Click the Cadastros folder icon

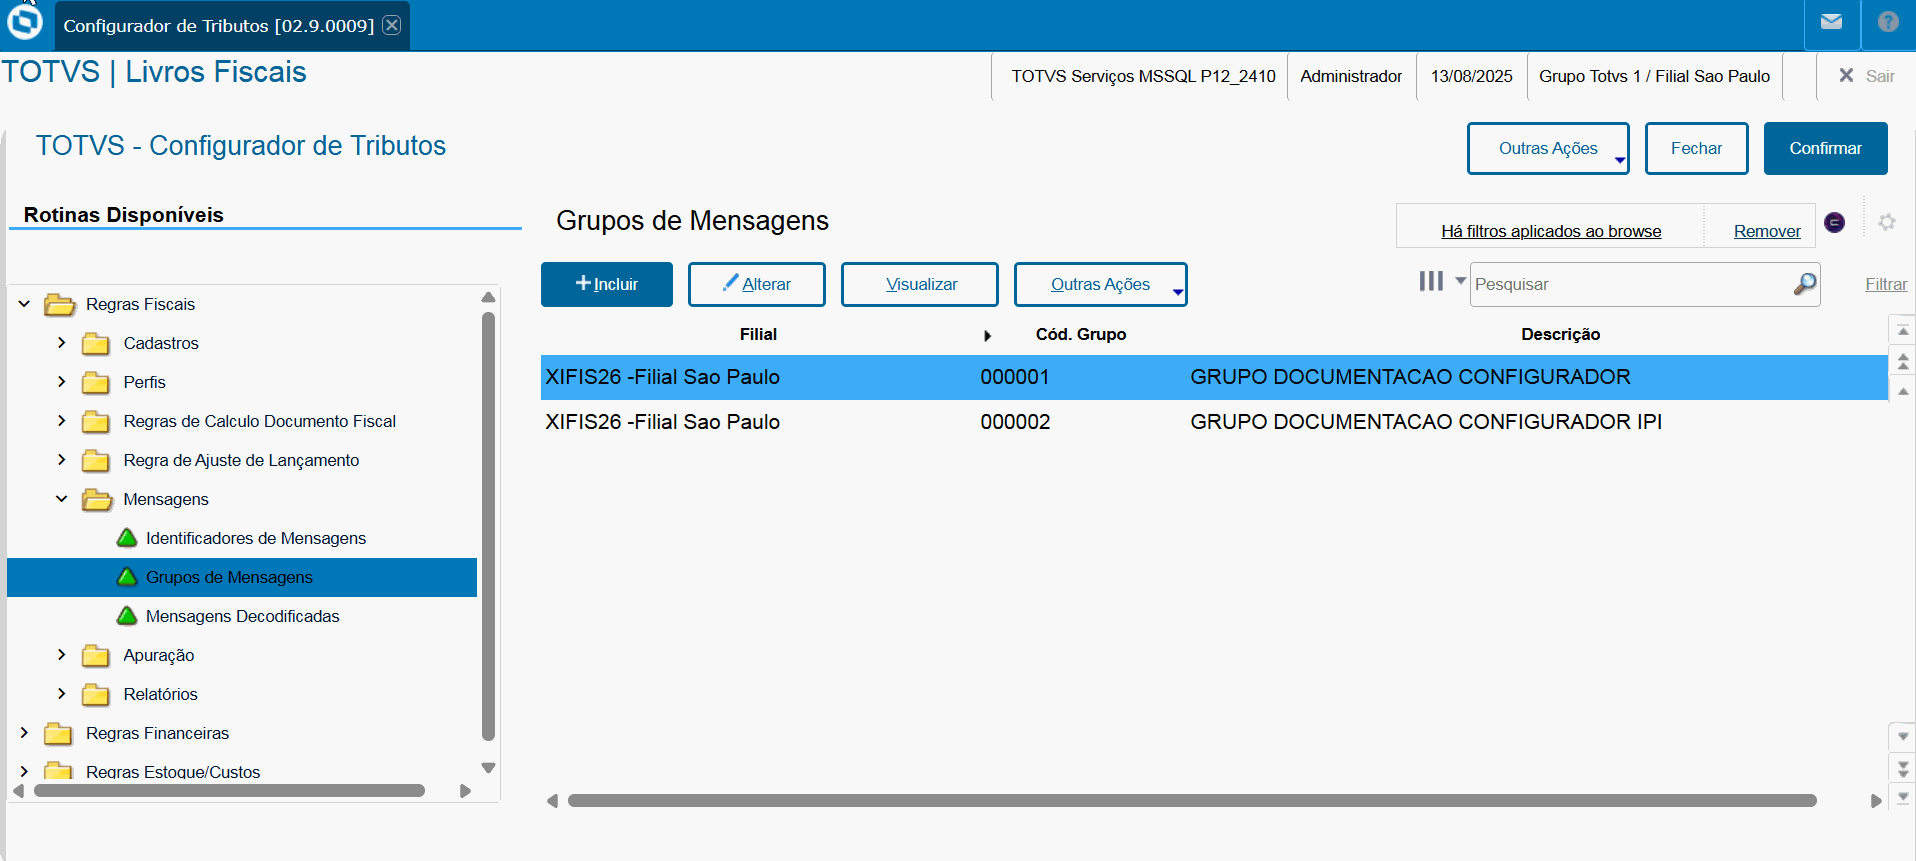(96, 343)
